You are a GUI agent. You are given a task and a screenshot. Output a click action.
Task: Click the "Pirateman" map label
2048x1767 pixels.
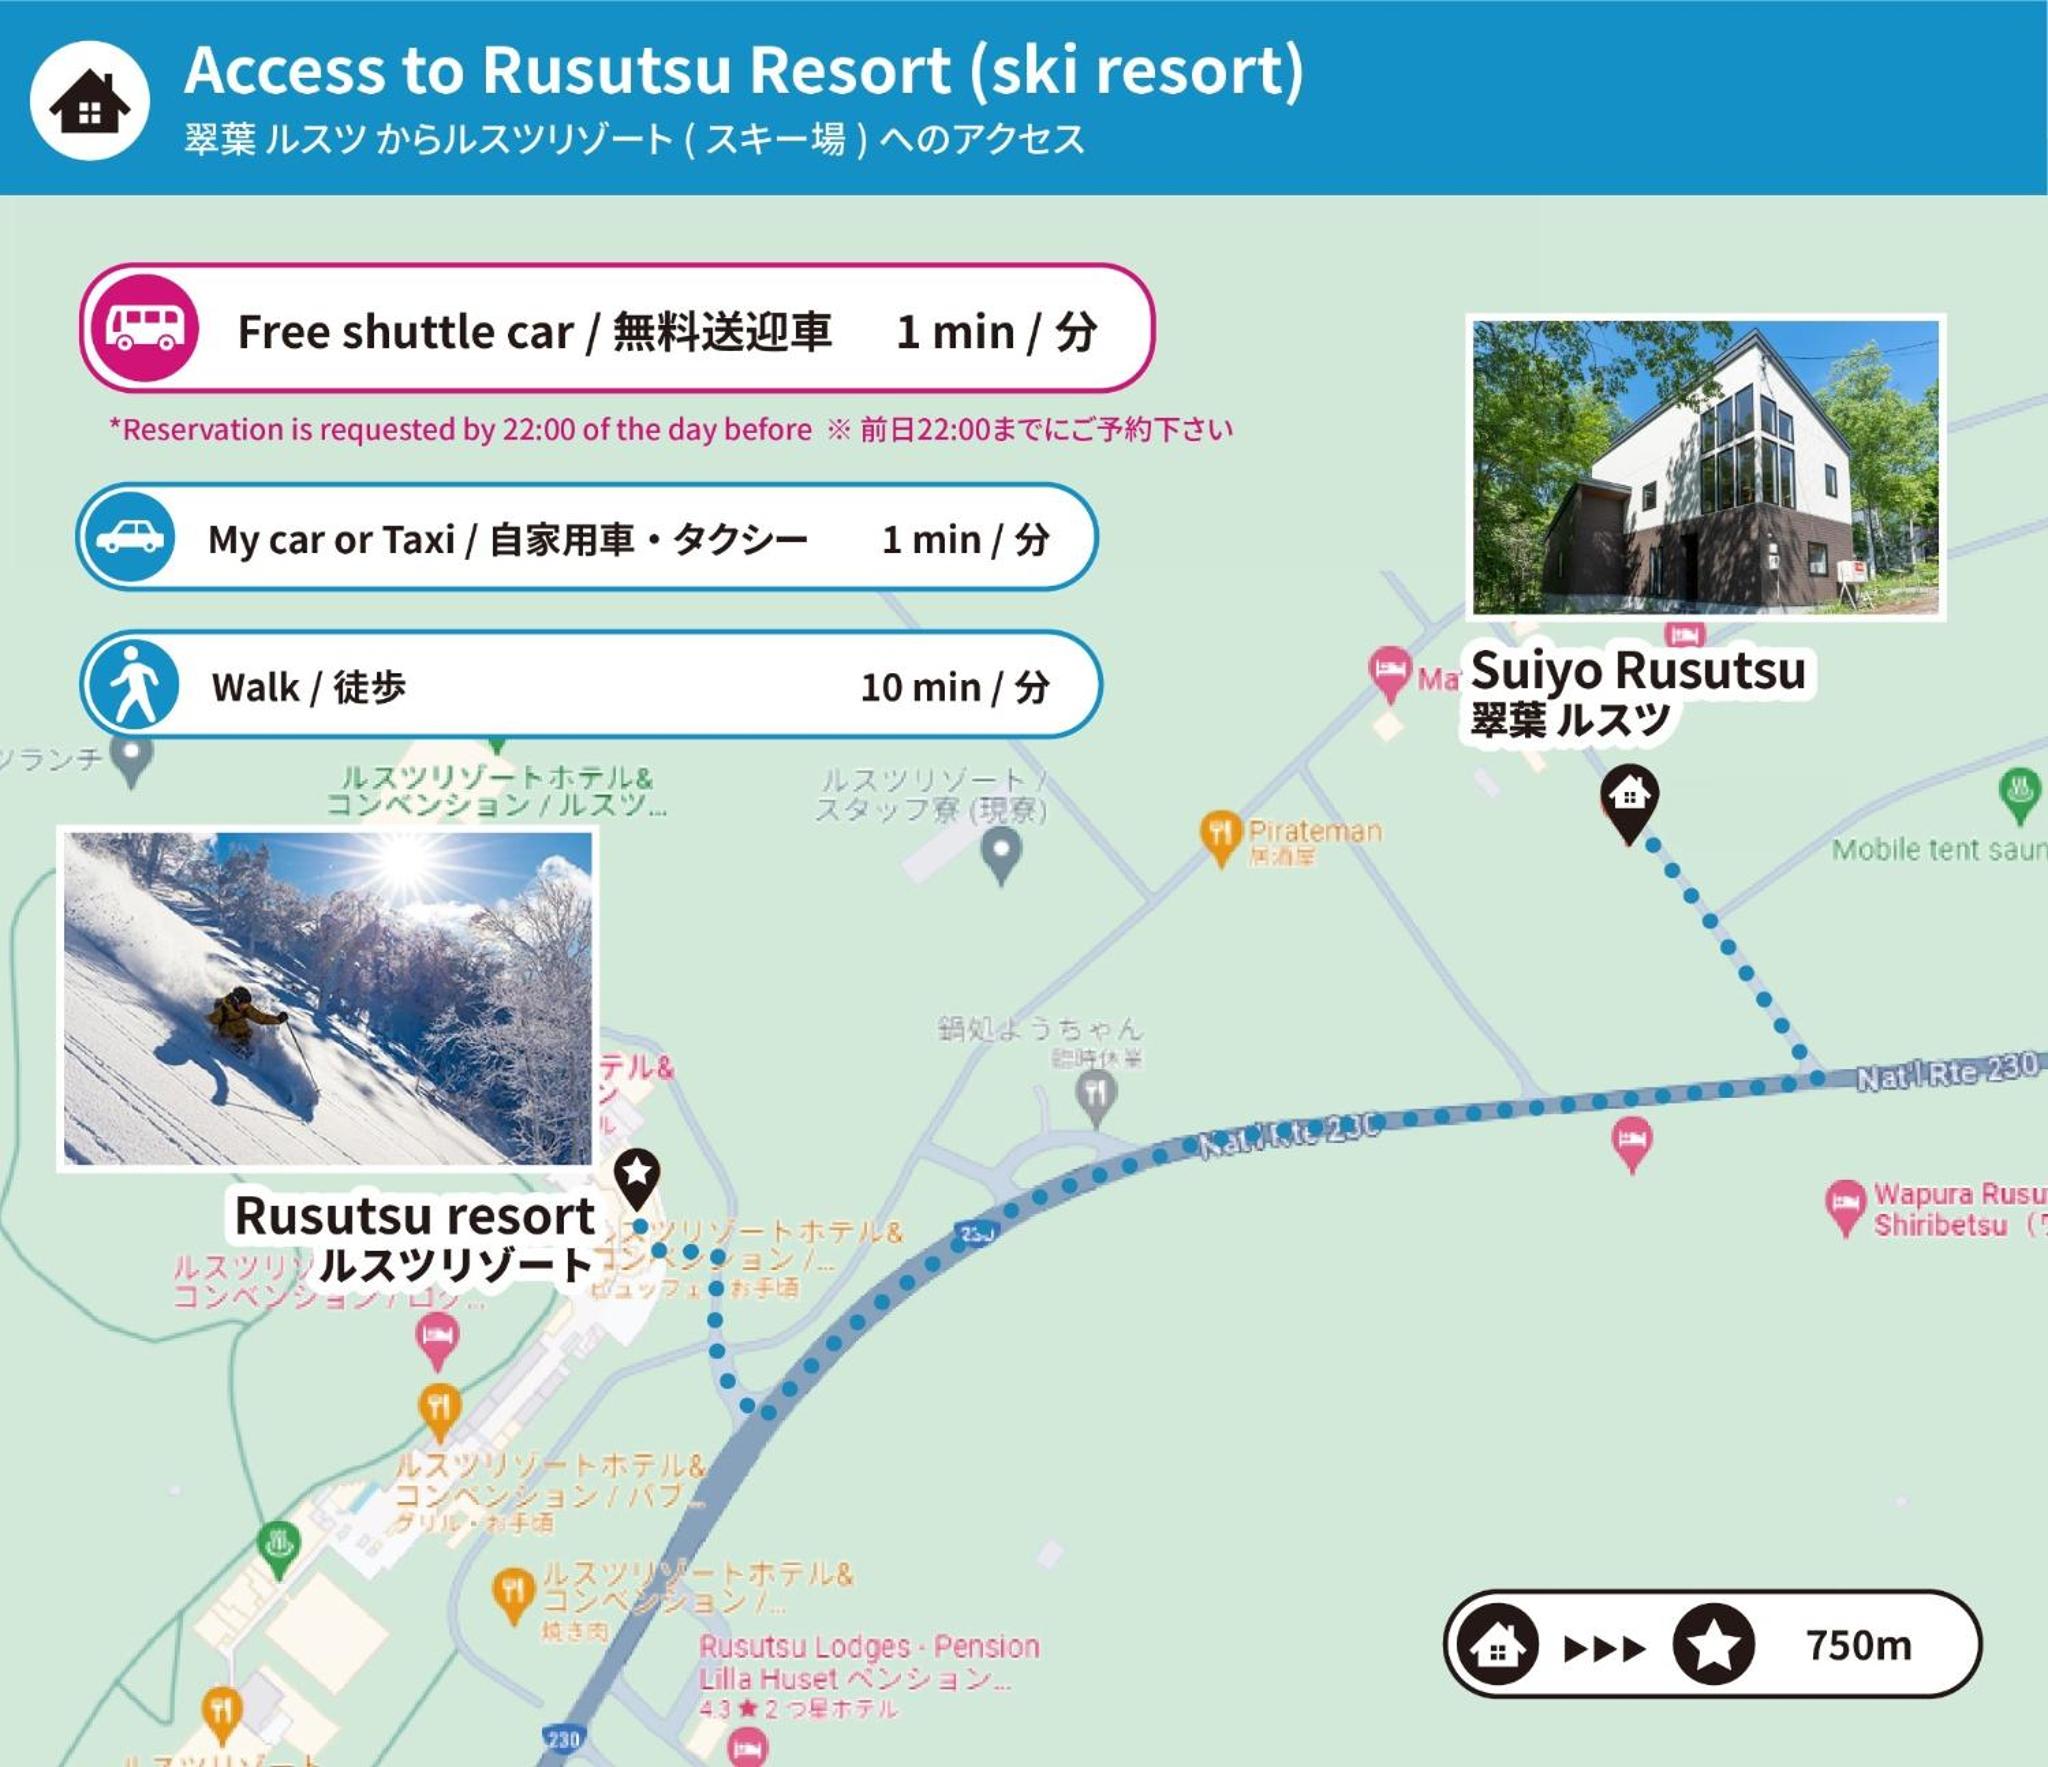pyautogui.click(x=1315, y=831)
